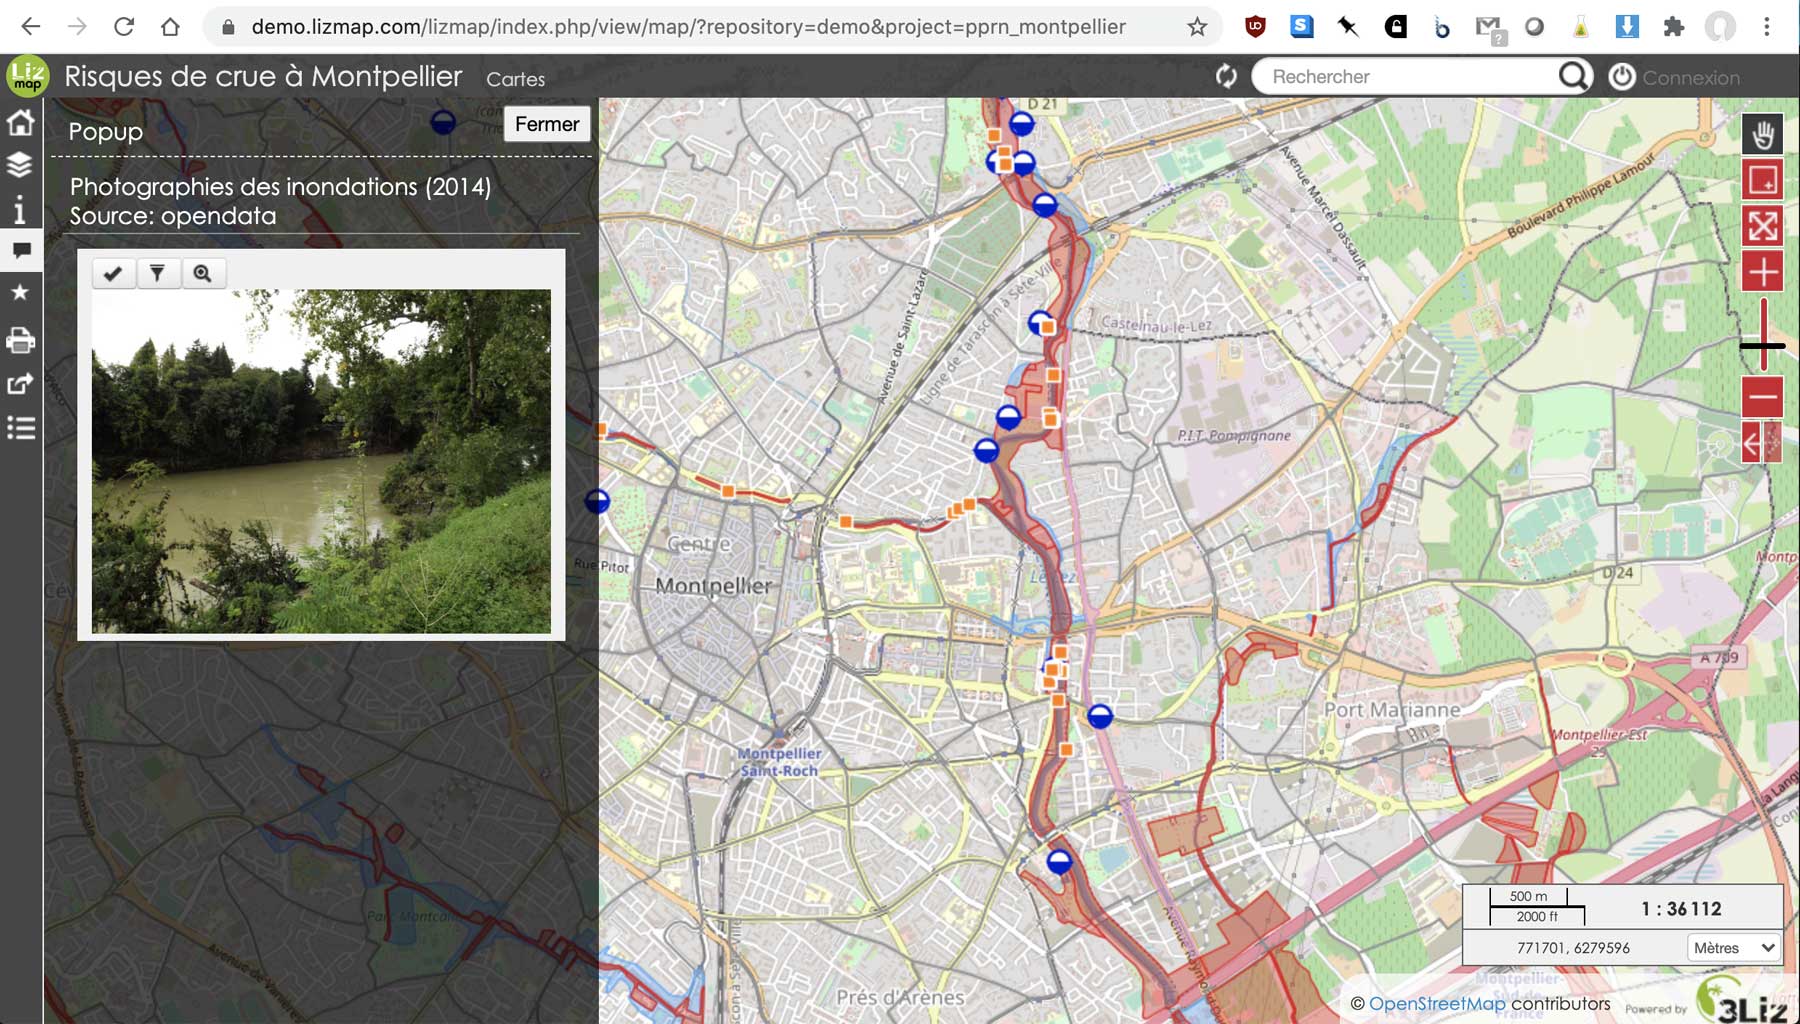This screenshot has width=1800, height=1024.
Task: Toggle the Popup panel speech bubble
Action: [x=20, y=250]
